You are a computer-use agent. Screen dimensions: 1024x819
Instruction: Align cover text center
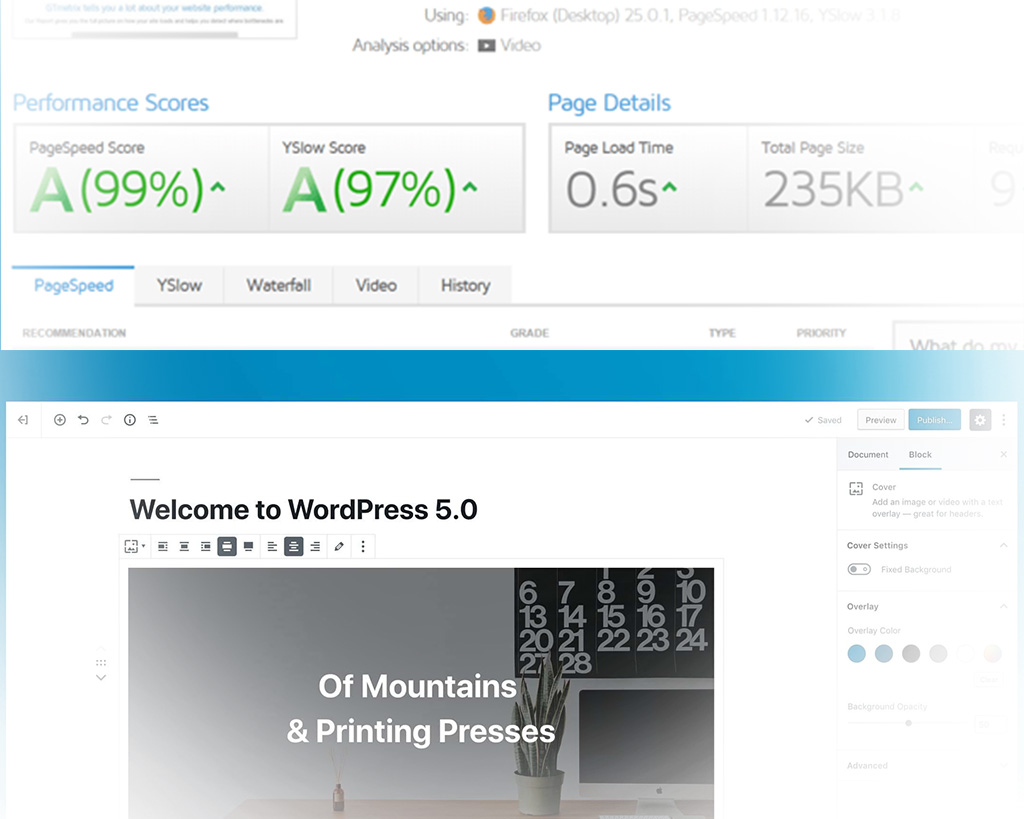(294, 546)
